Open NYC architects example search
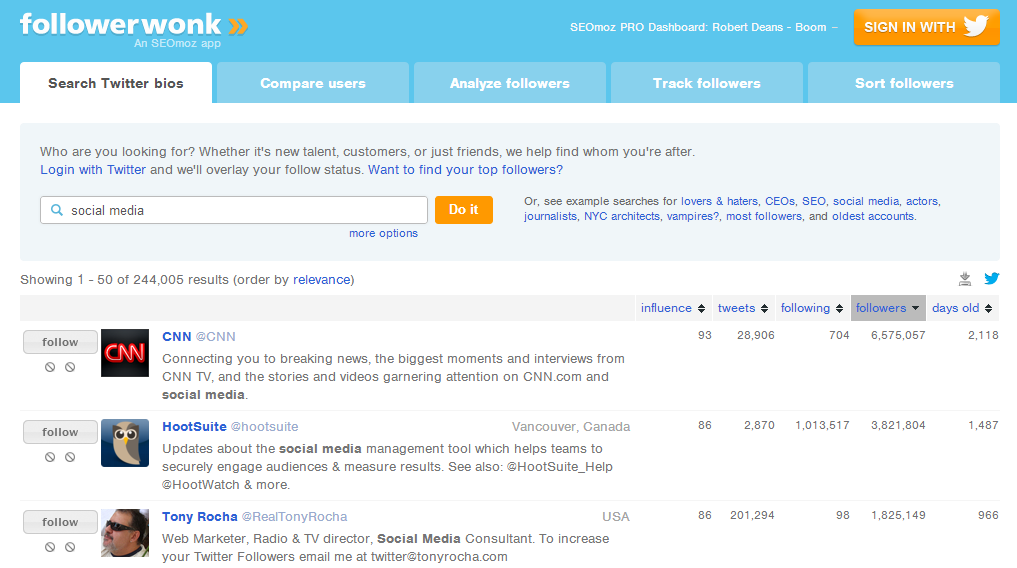 click(x=621, y=217)
